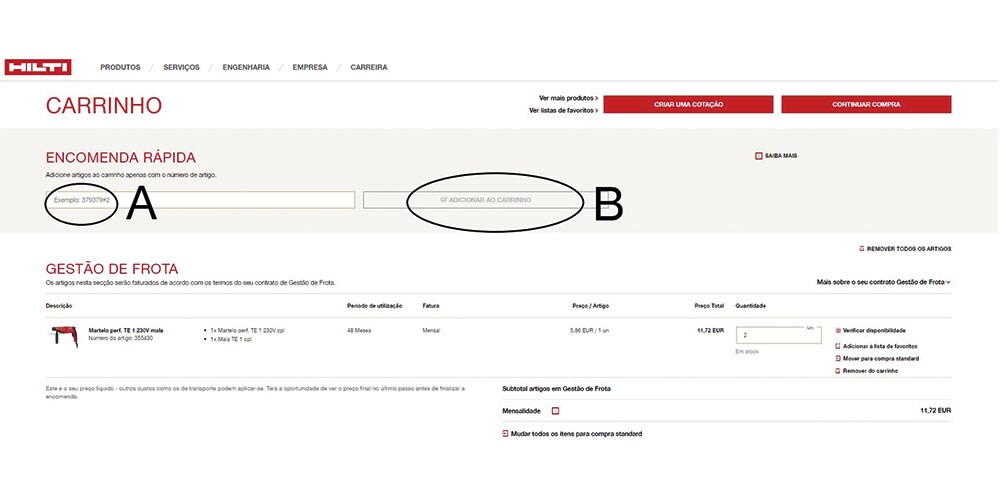
Task: Click the Verificar disponibilidade icon
Action: (x=838, y=331)
